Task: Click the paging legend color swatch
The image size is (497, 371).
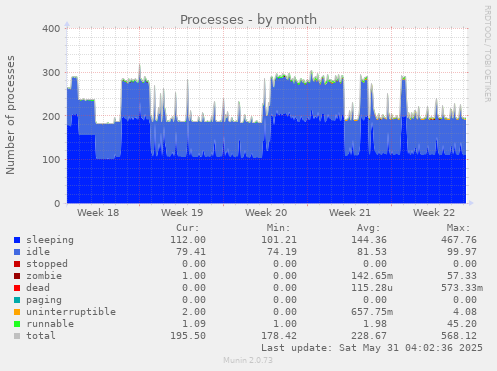Action: tap(17, 300)
